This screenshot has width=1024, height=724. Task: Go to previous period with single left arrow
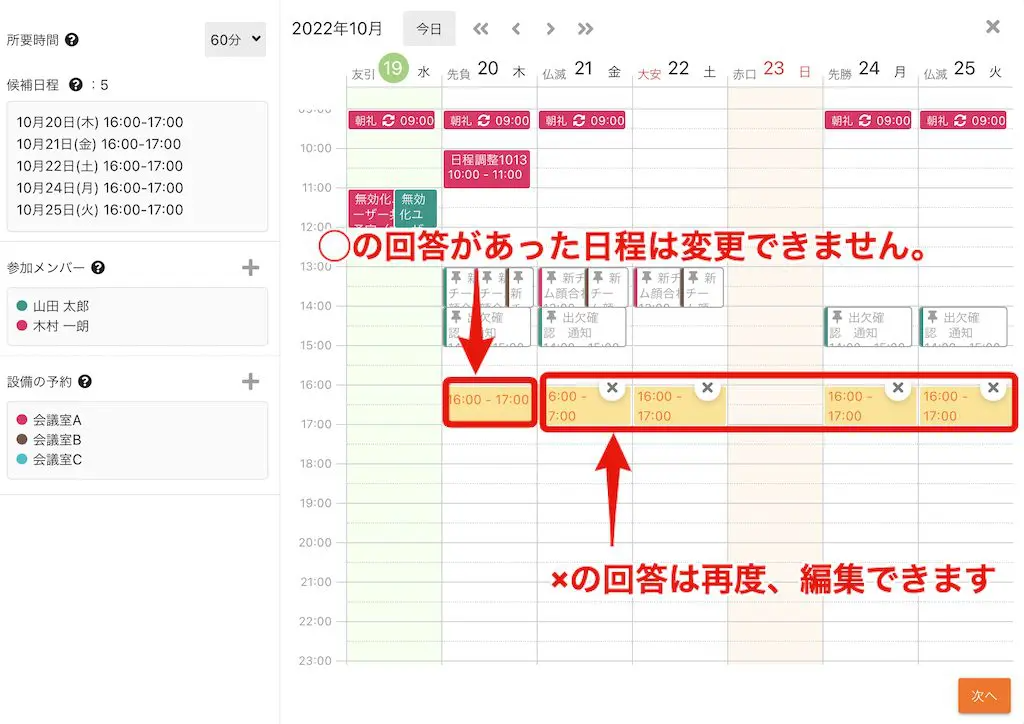[x=516, y=29]
